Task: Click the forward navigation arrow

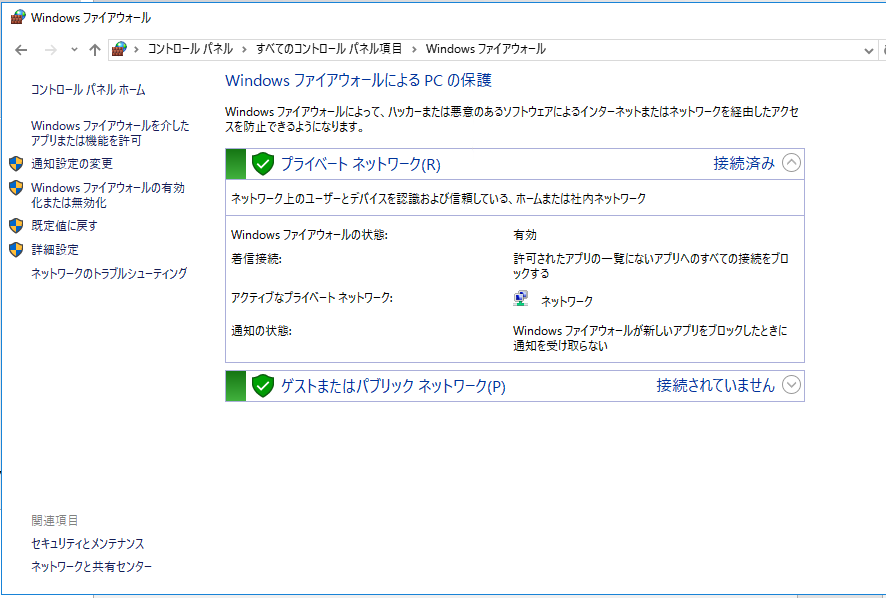Action: click(51, 50)
